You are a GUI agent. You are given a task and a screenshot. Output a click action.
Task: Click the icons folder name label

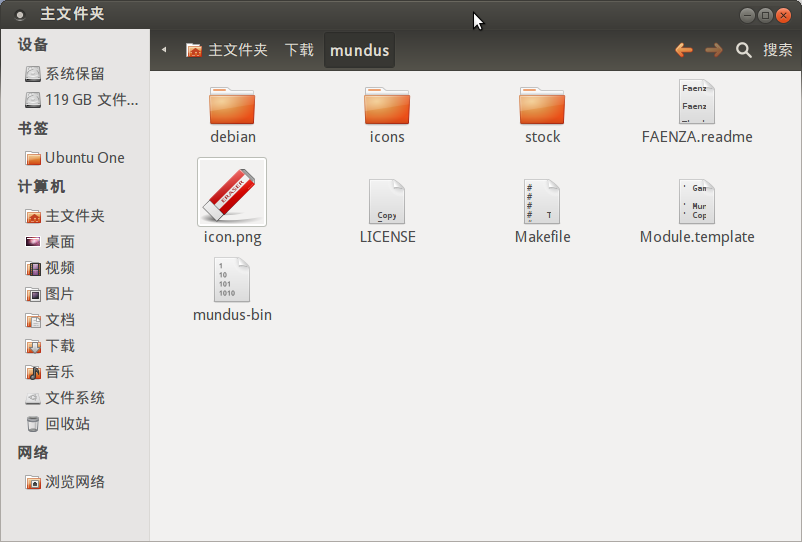coord(387,137)
